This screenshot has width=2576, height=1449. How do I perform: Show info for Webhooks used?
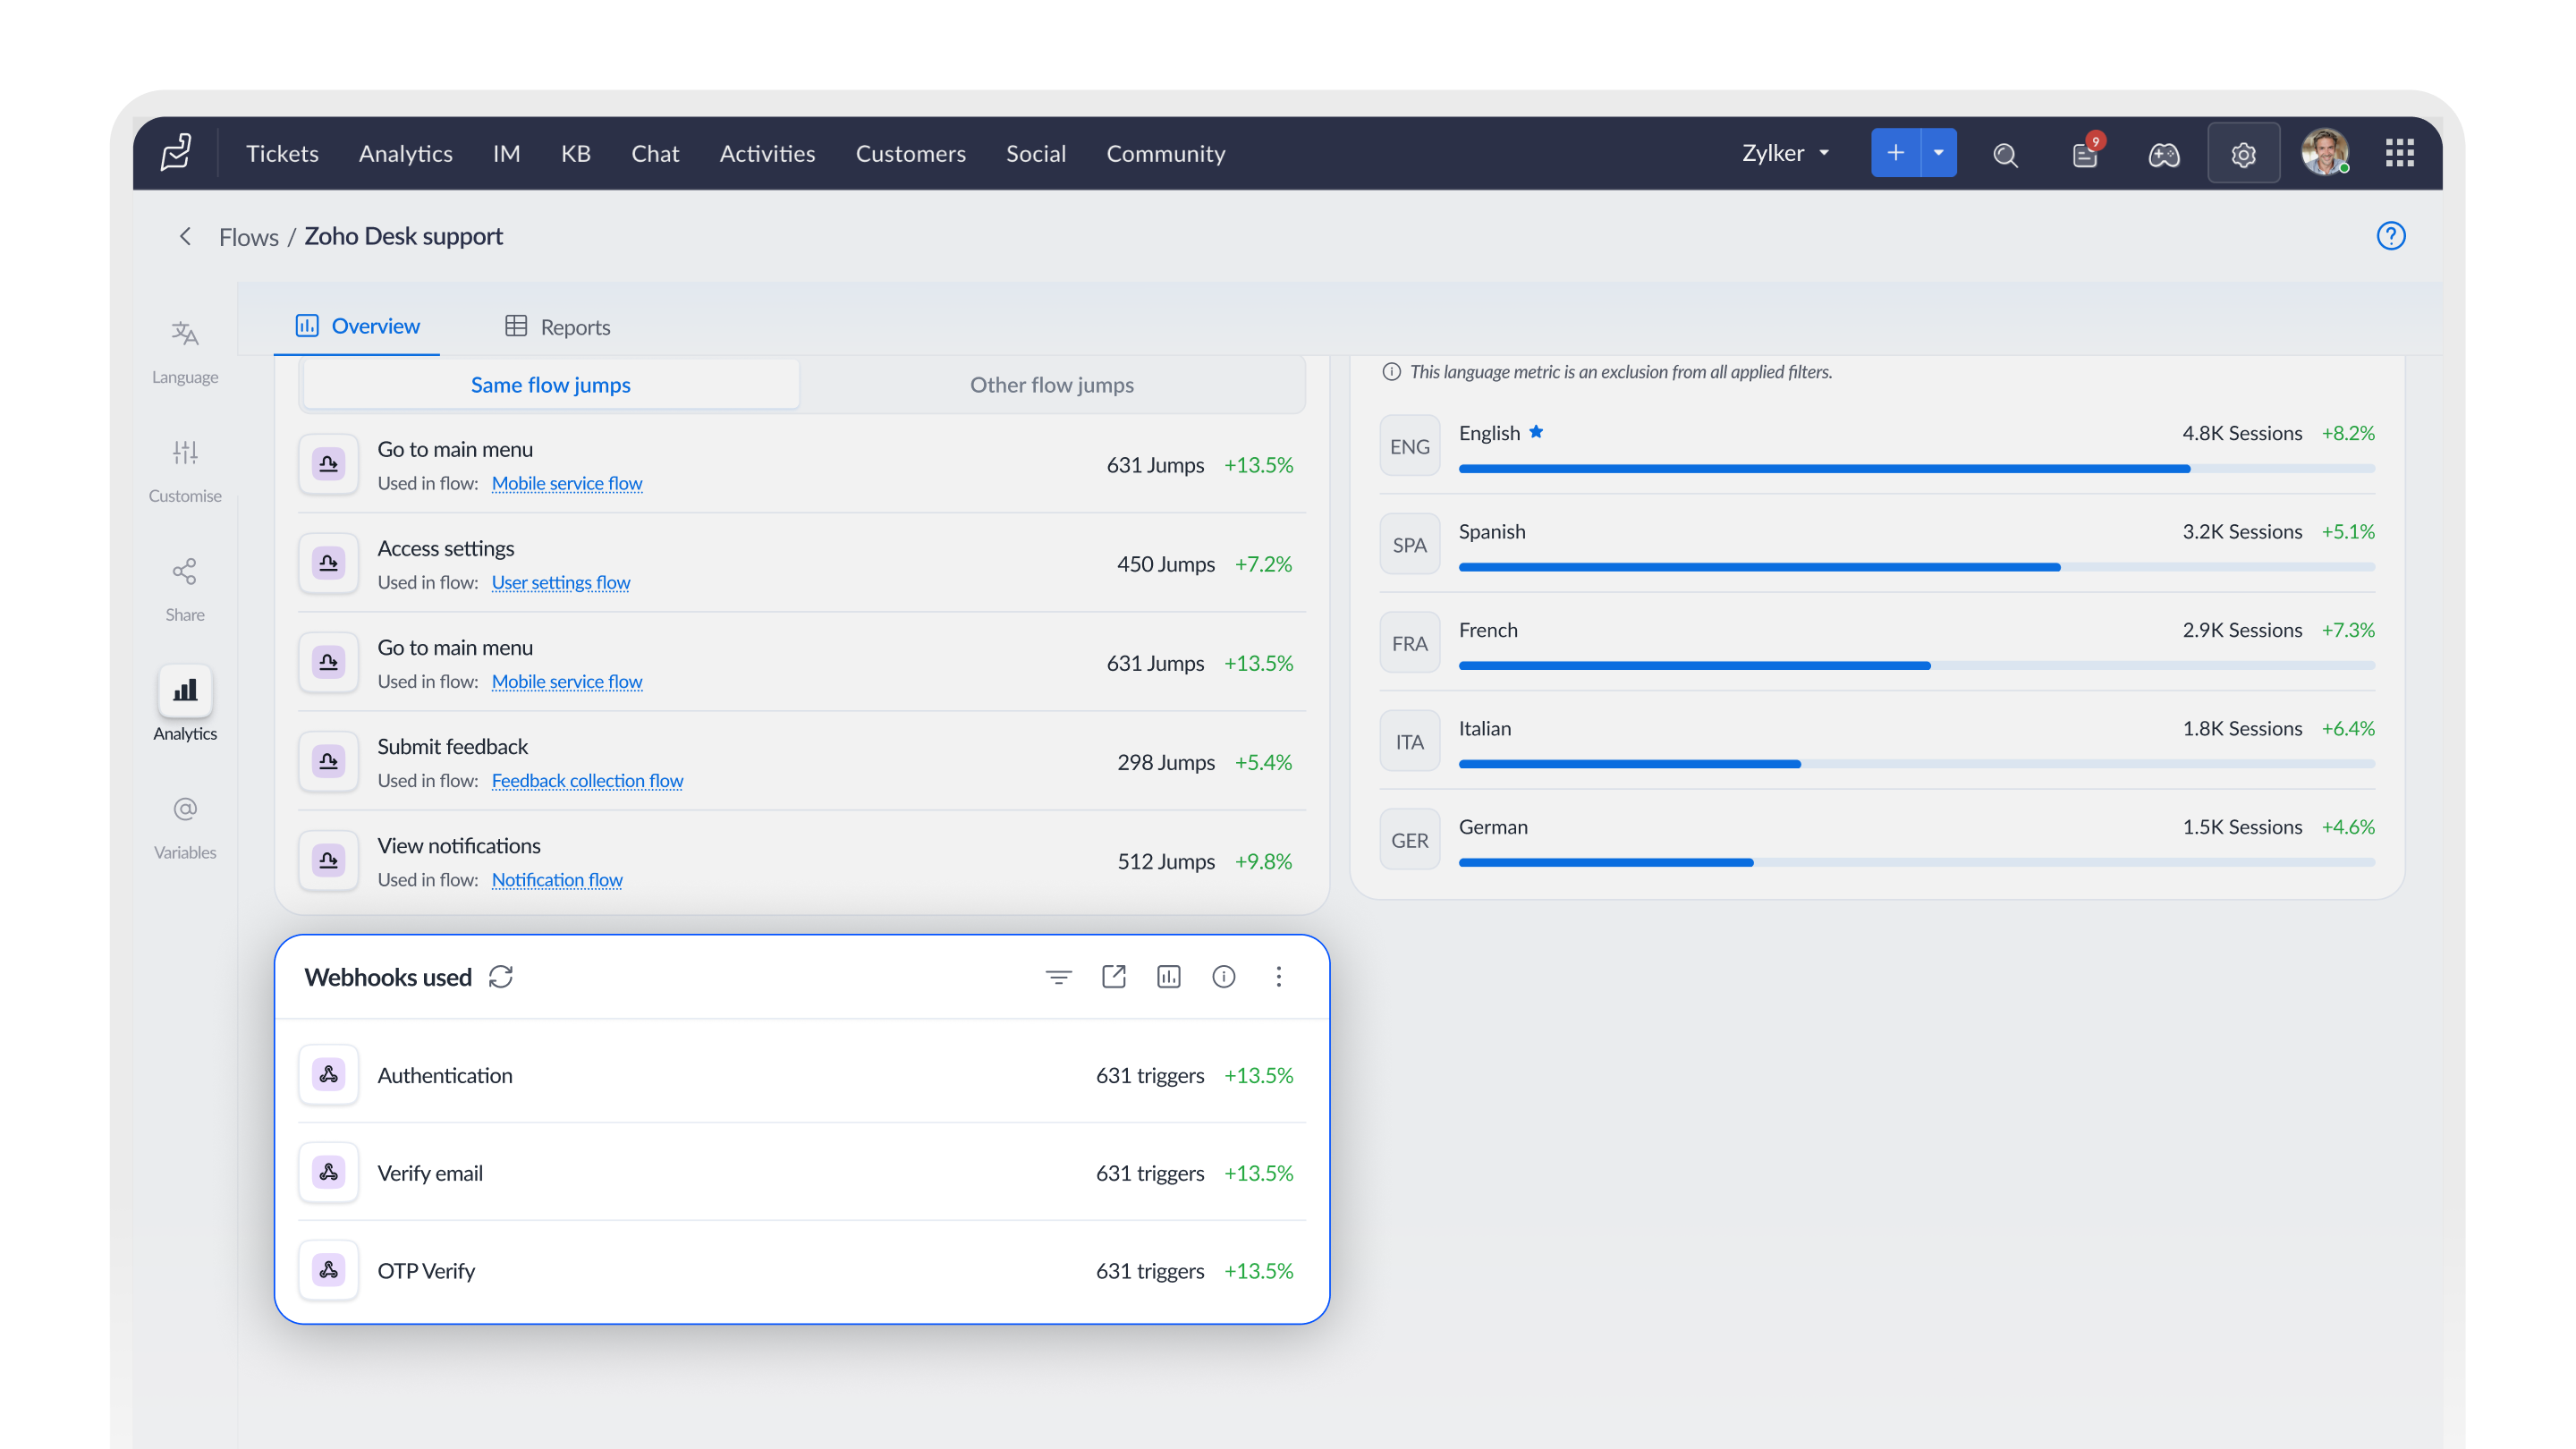1224,977
